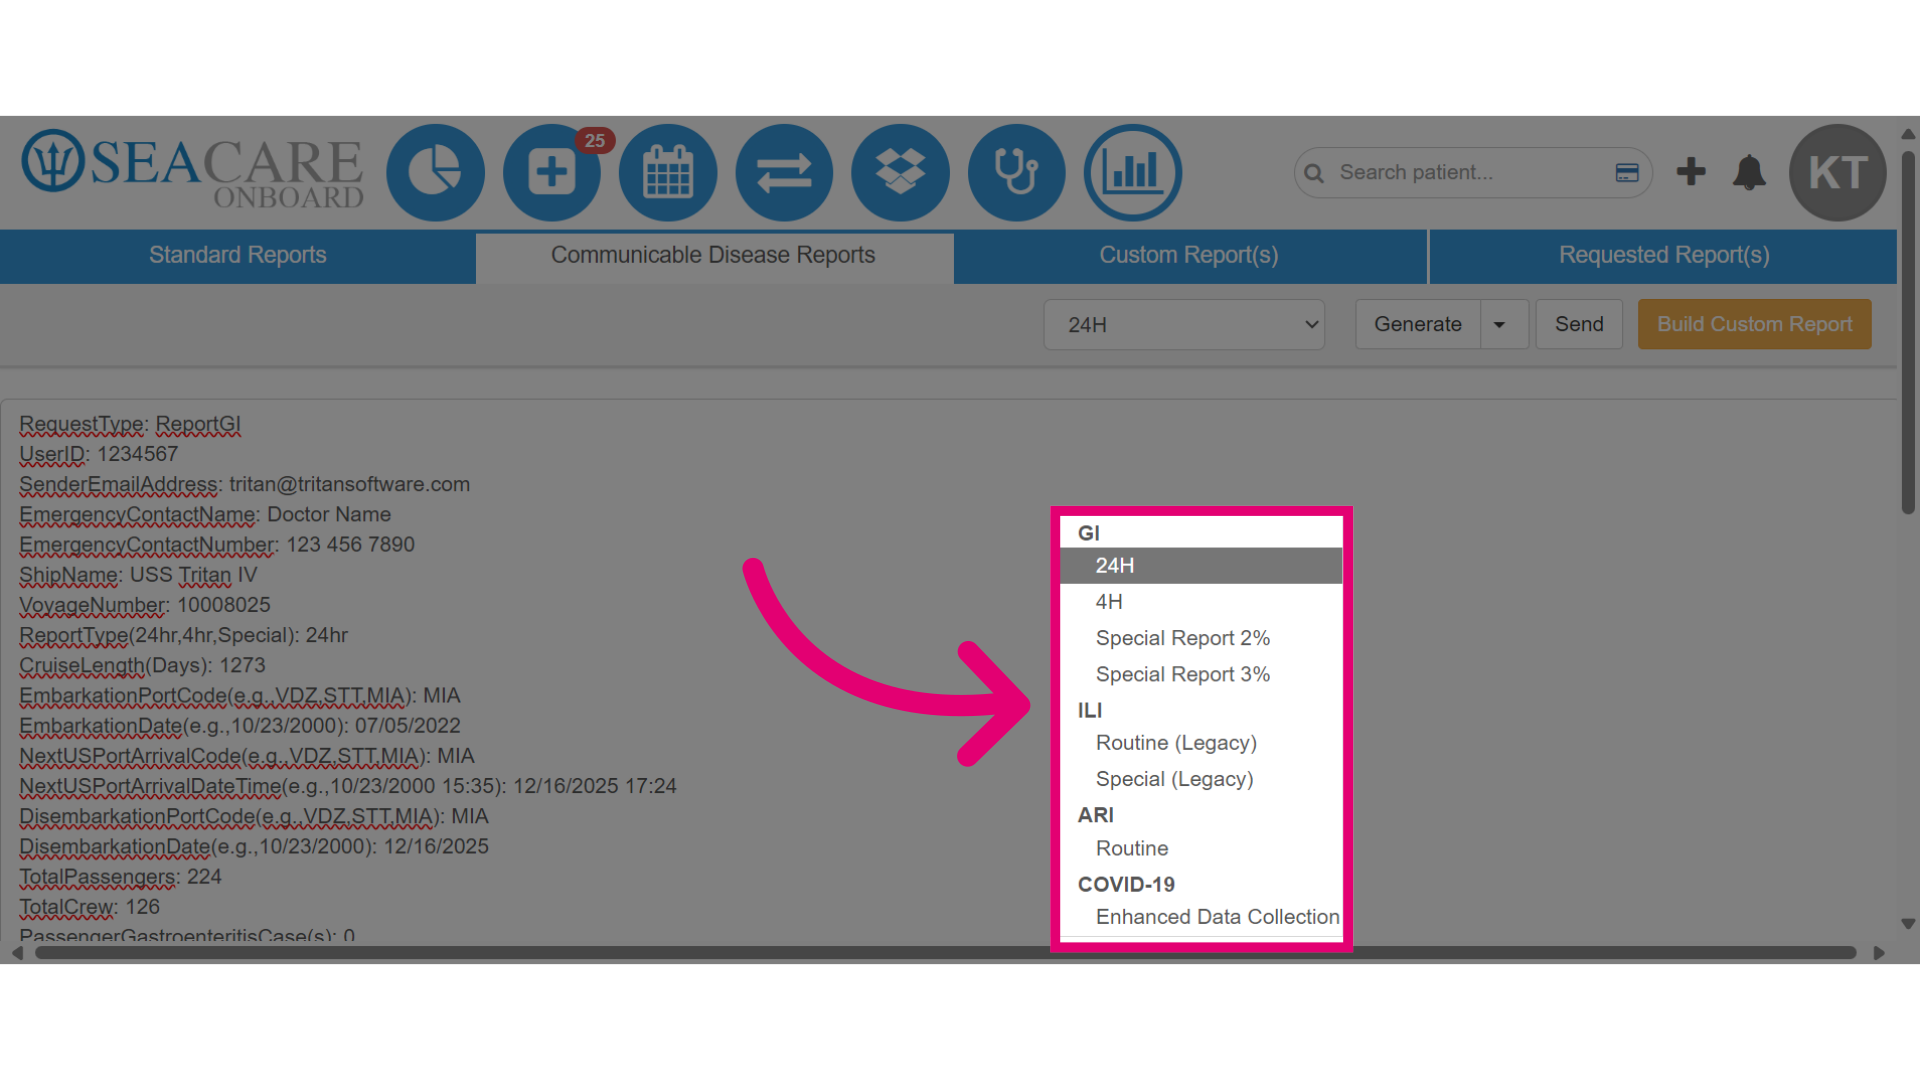
Task: Switch to Standard Reports tab
Action: [238, 256]
